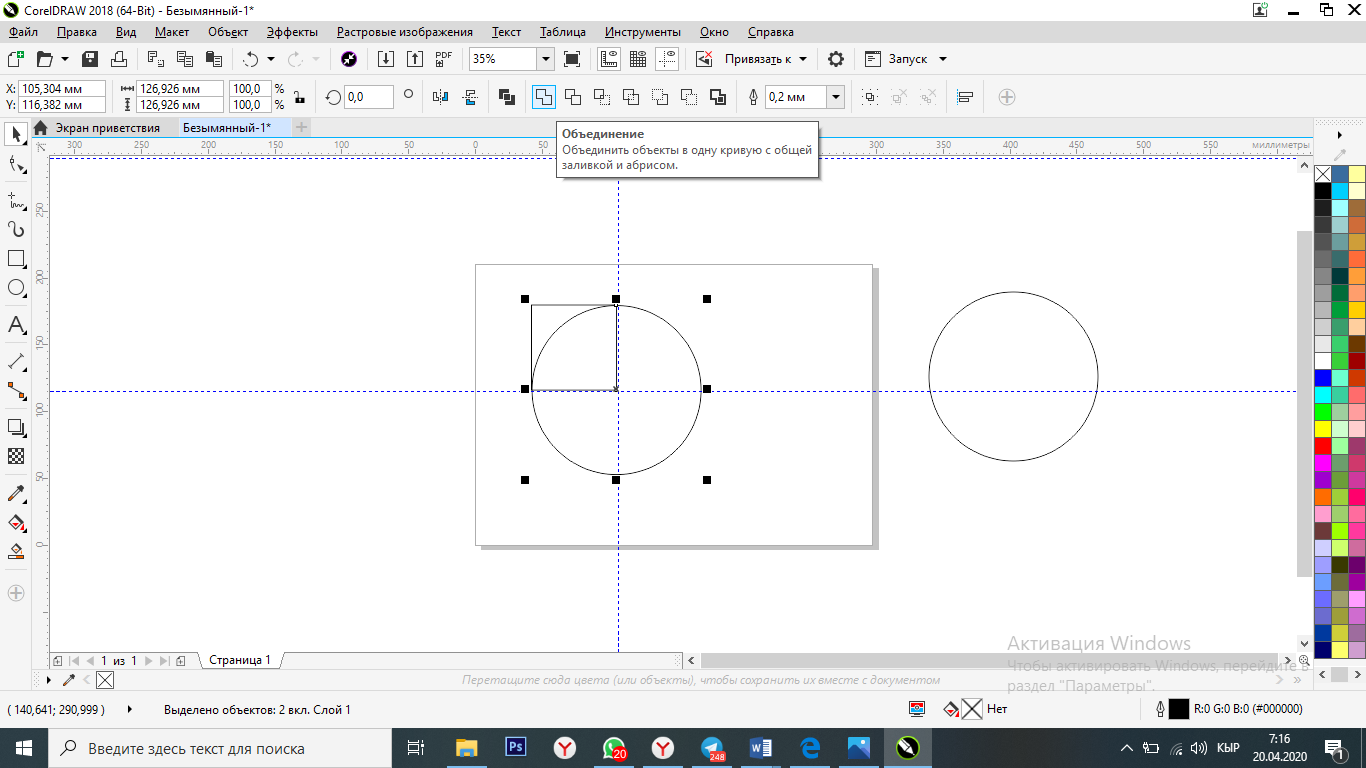Activate the Text tool
The image size is (1366, 768).
16,325
